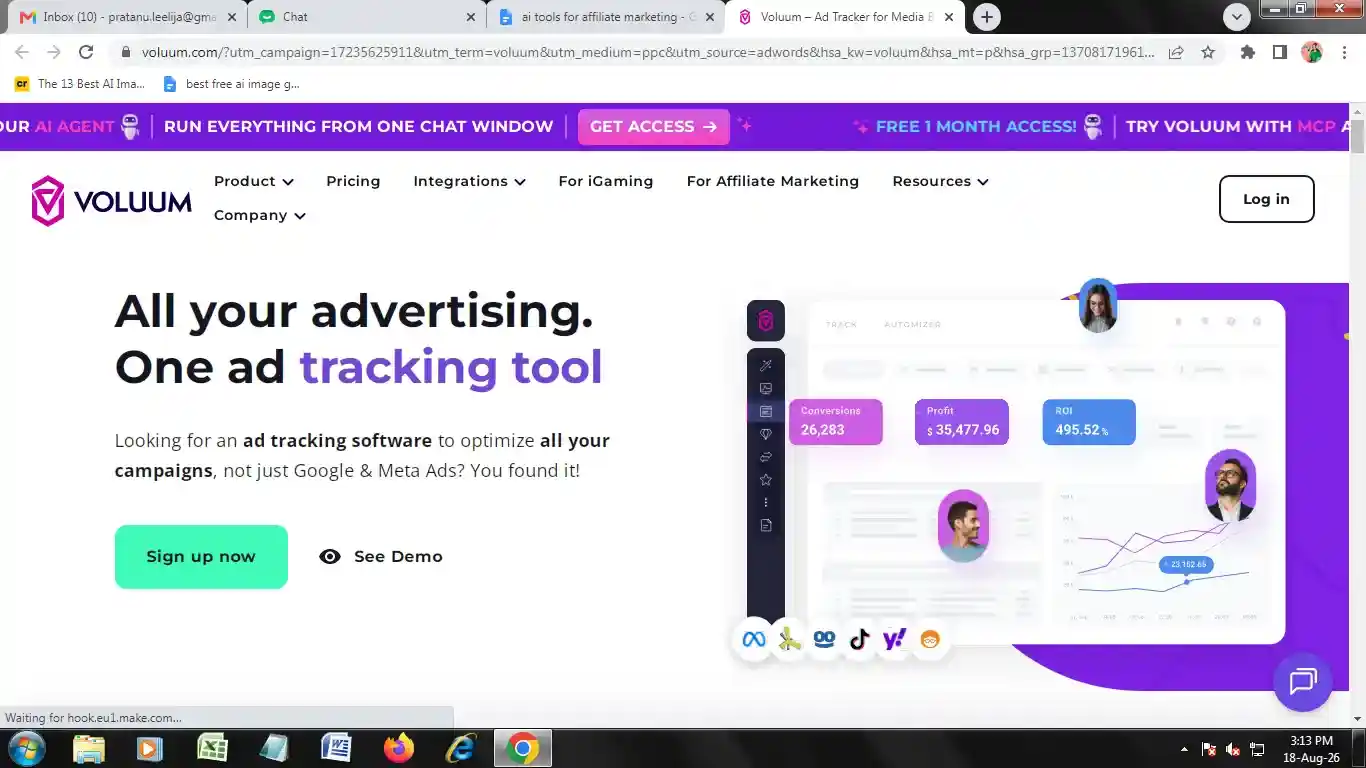Close the Voluum tab

(x=949, y=17)
